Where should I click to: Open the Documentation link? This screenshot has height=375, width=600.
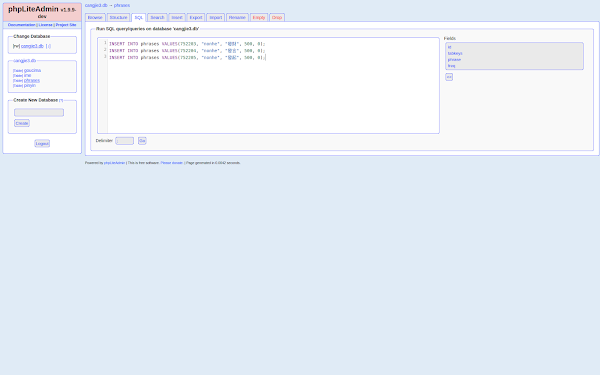click(x=21, y=25)
